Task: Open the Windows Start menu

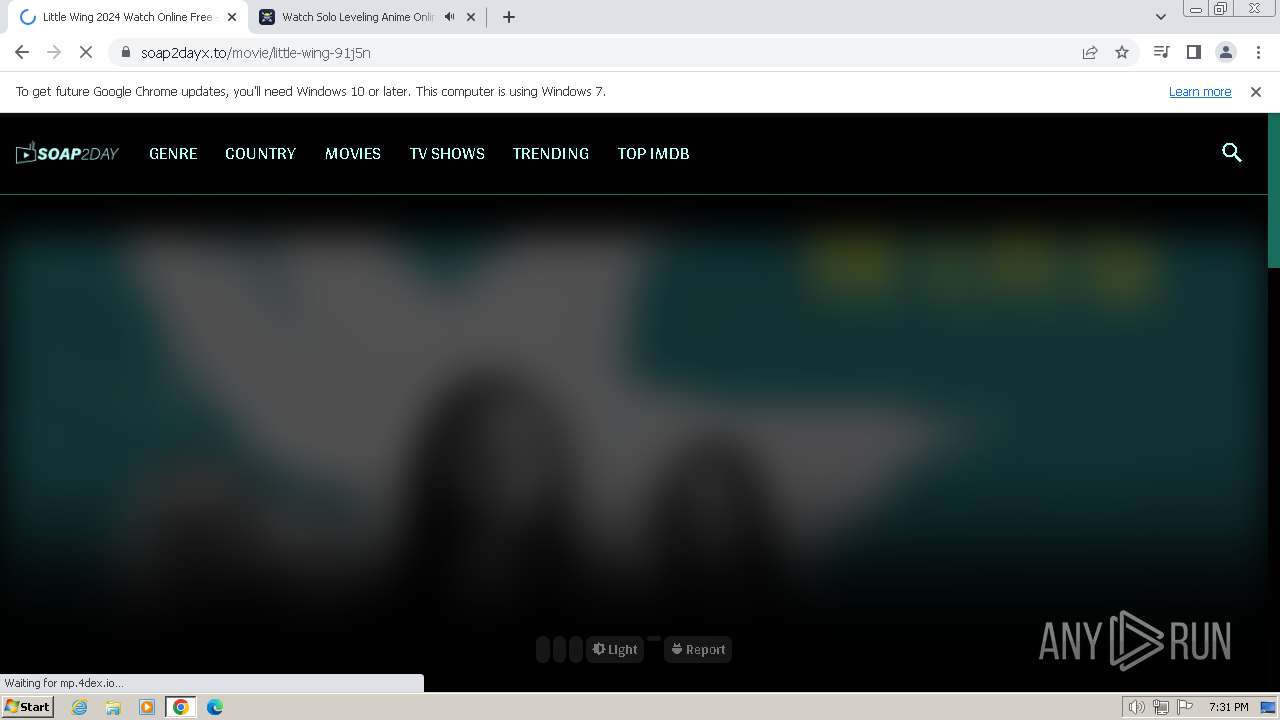Action: click(27, 707)
